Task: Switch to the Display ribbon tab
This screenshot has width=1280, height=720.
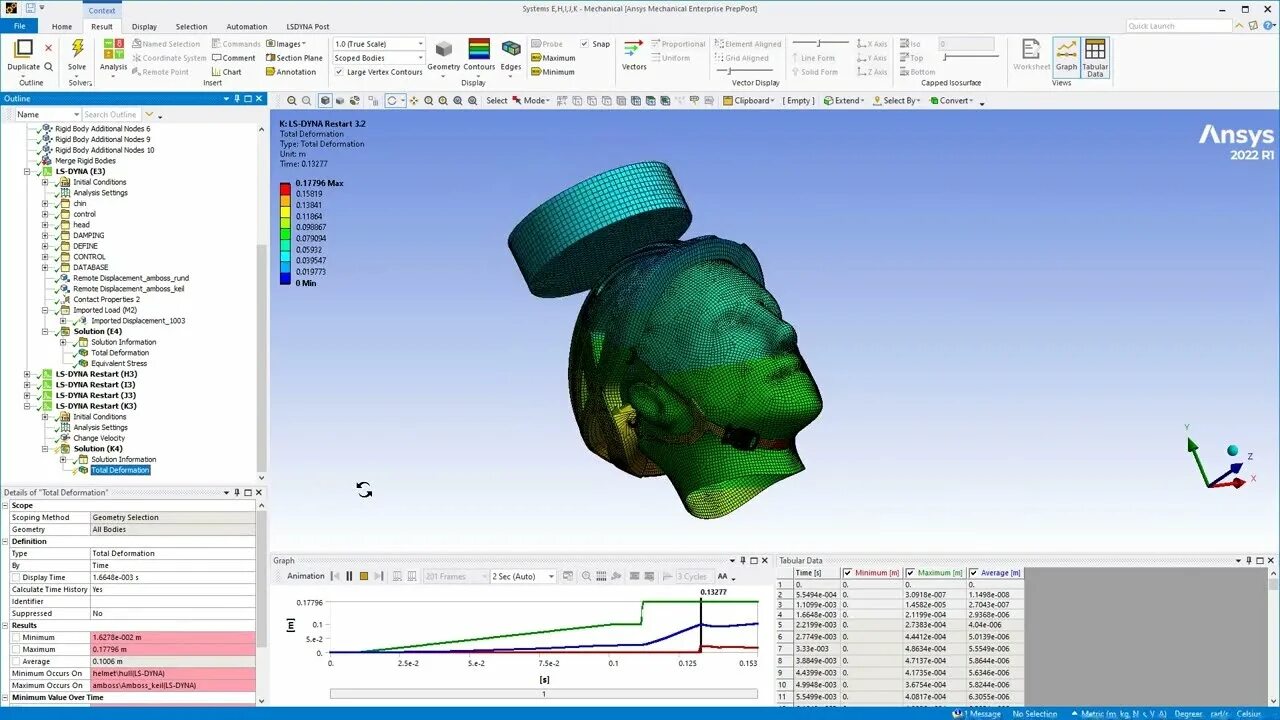Action: coord(144,27)
